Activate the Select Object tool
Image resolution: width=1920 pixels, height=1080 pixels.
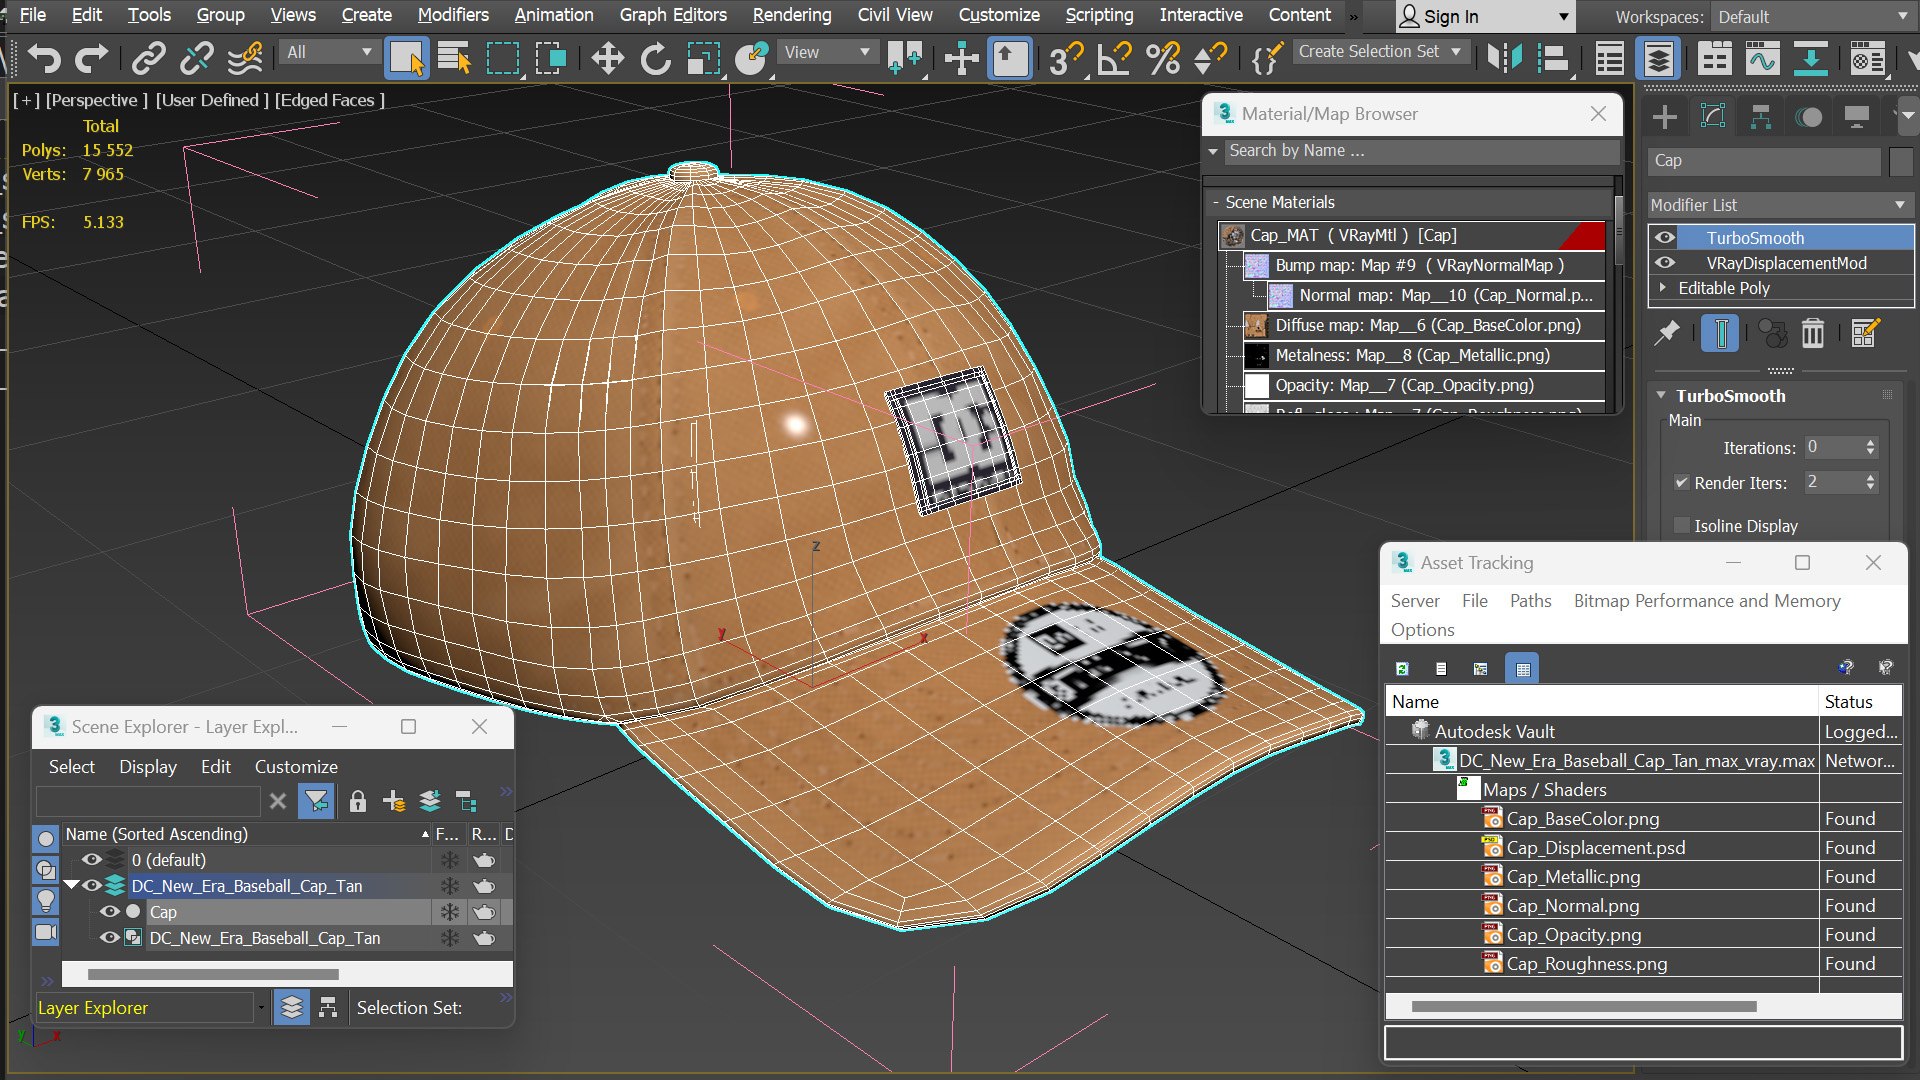[x=407, y=58]
